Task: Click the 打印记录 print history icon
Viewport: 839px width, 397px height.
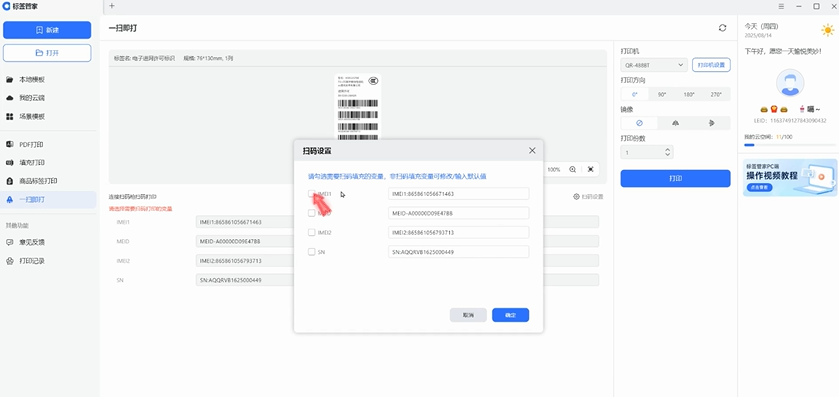Action: pos(10,261)
